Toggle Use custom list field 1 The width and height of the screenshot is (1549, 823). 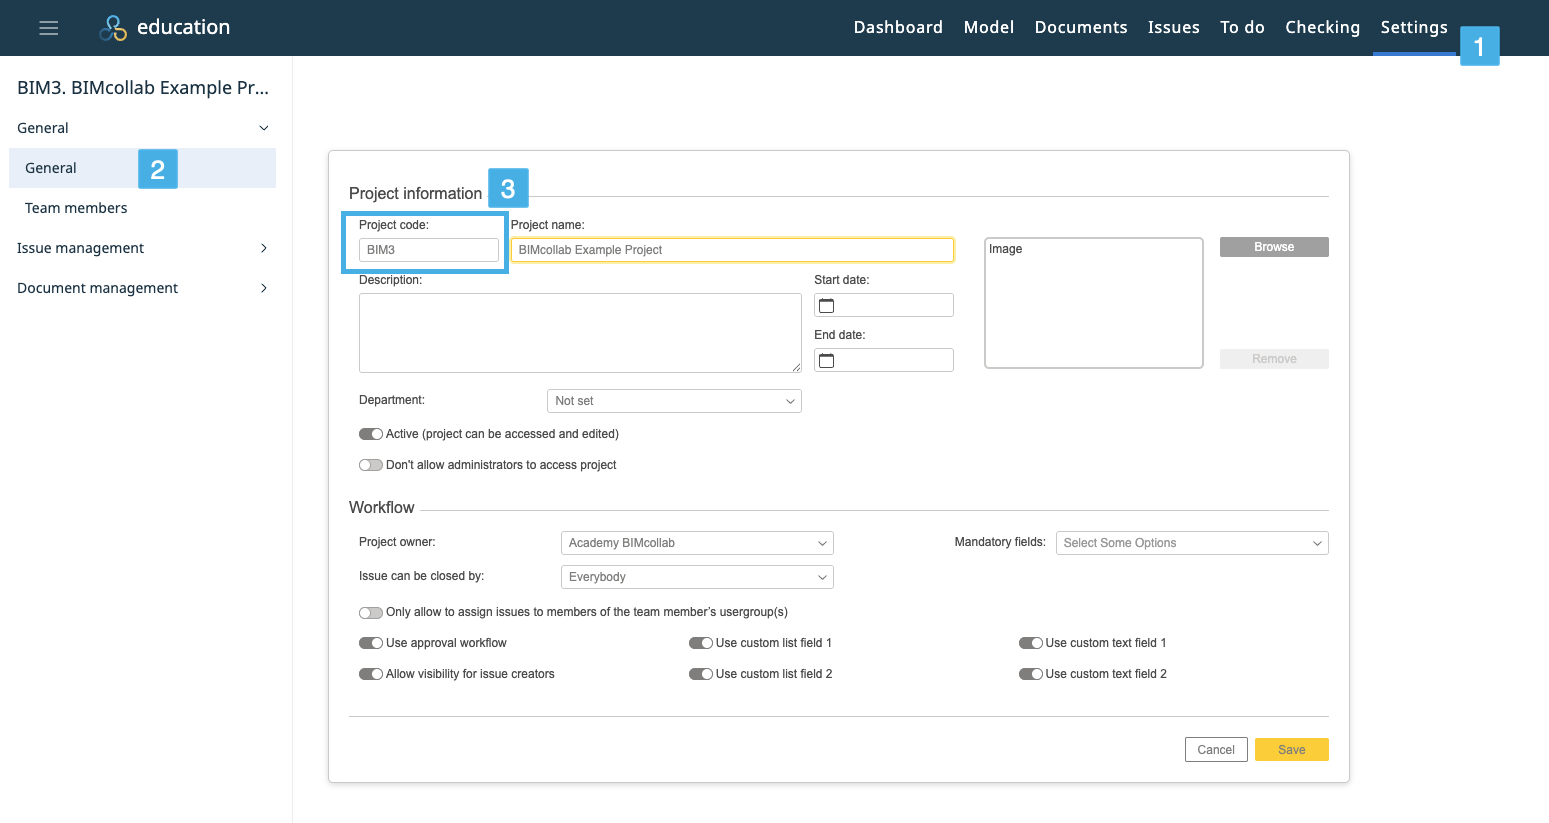701,643
